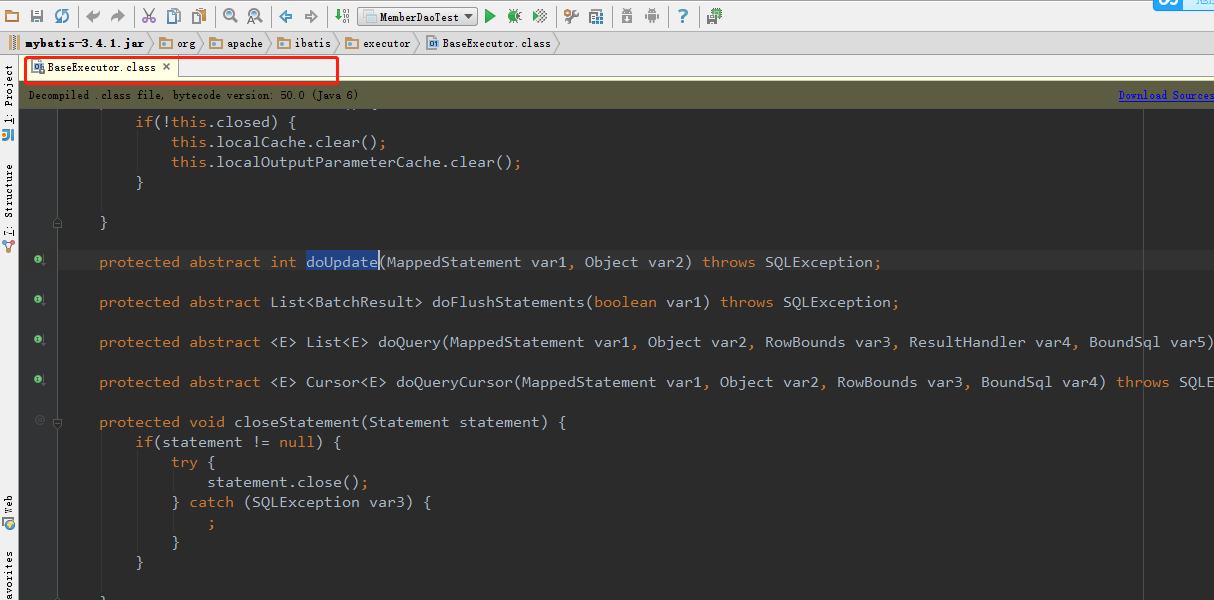
Task: Collapse the code fold marker above doUpdate
Action: (x=57, y=223)
